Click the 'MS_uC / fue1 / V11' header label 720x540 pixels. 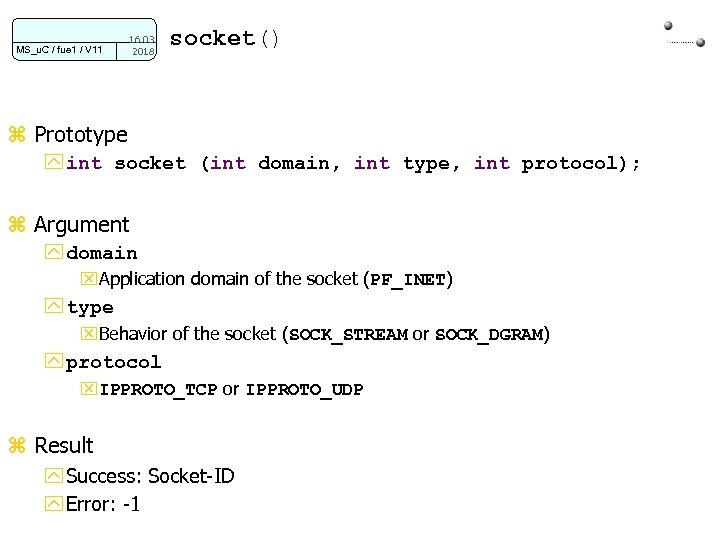click(x=59, y=49)
